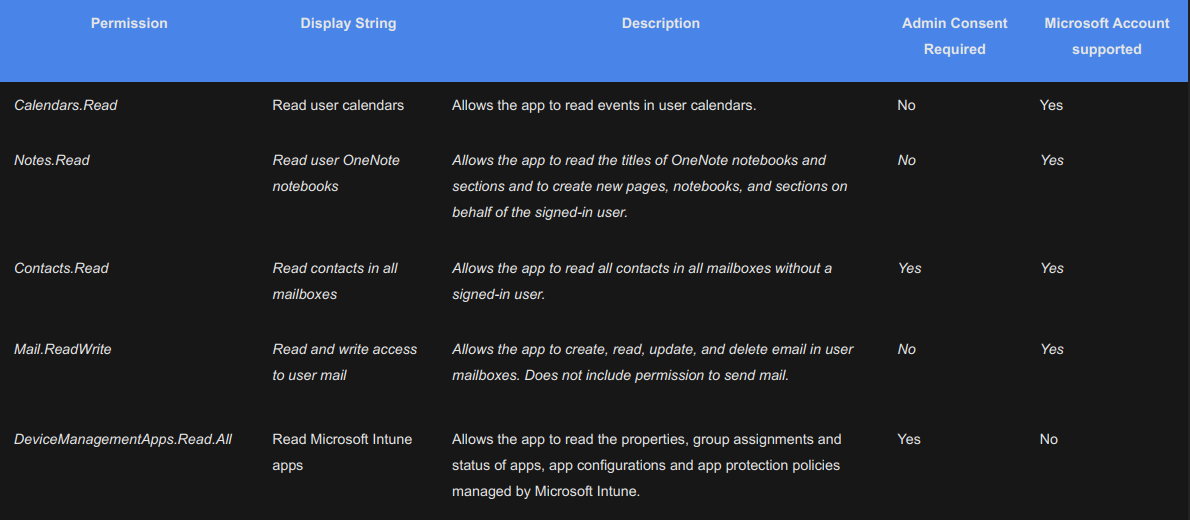Select the 'Read user OneNote notebooks' text
The image size is (1190, 520).
[x=336, y=173]
